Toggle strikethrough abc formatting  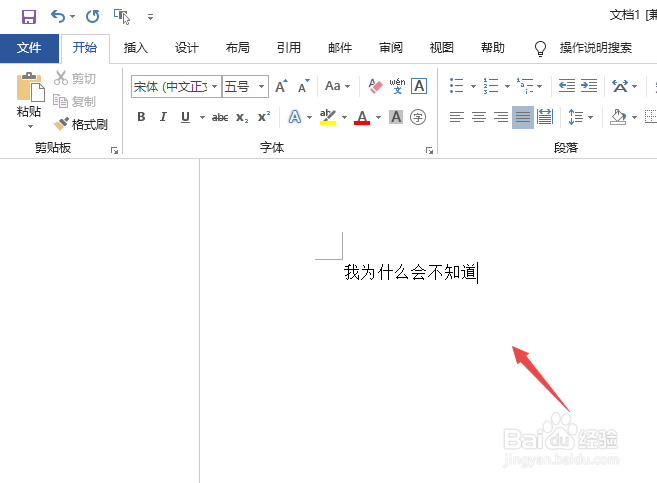pyautogui.click(x=220, y=117)
